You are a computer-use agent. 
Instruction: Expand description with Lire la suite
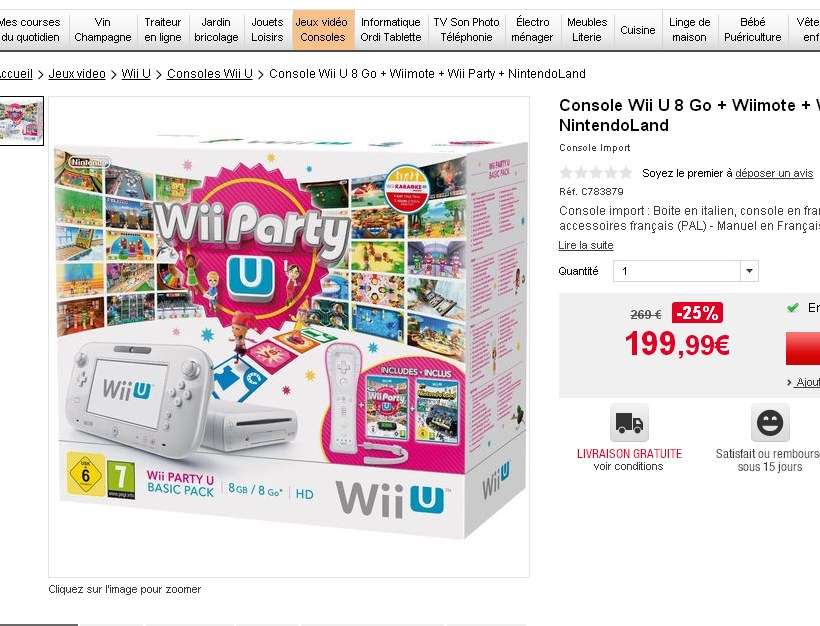[x=586, y=245]
